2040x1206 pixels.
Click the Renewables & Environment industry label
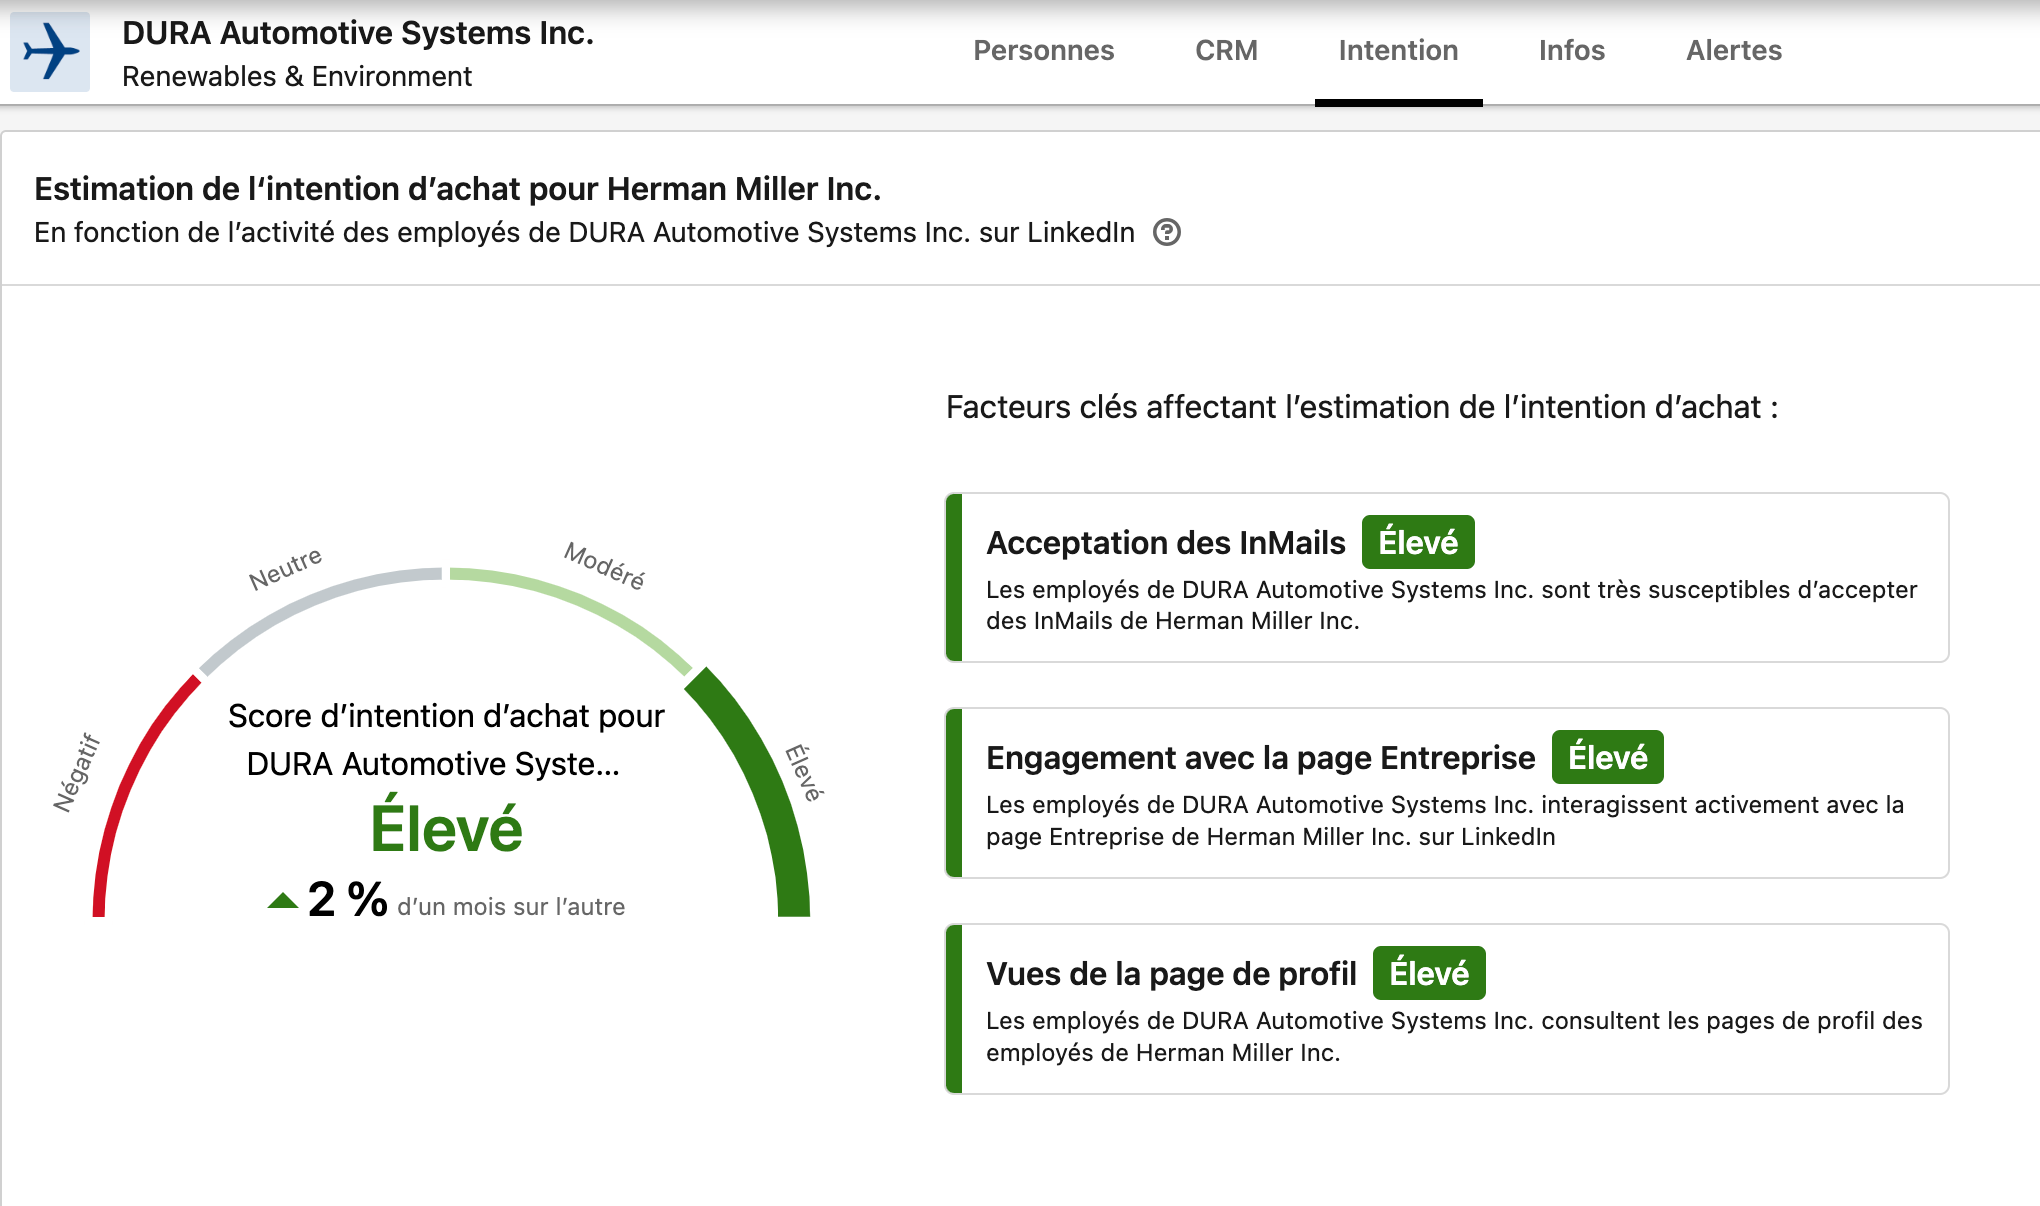click(297, 76)
